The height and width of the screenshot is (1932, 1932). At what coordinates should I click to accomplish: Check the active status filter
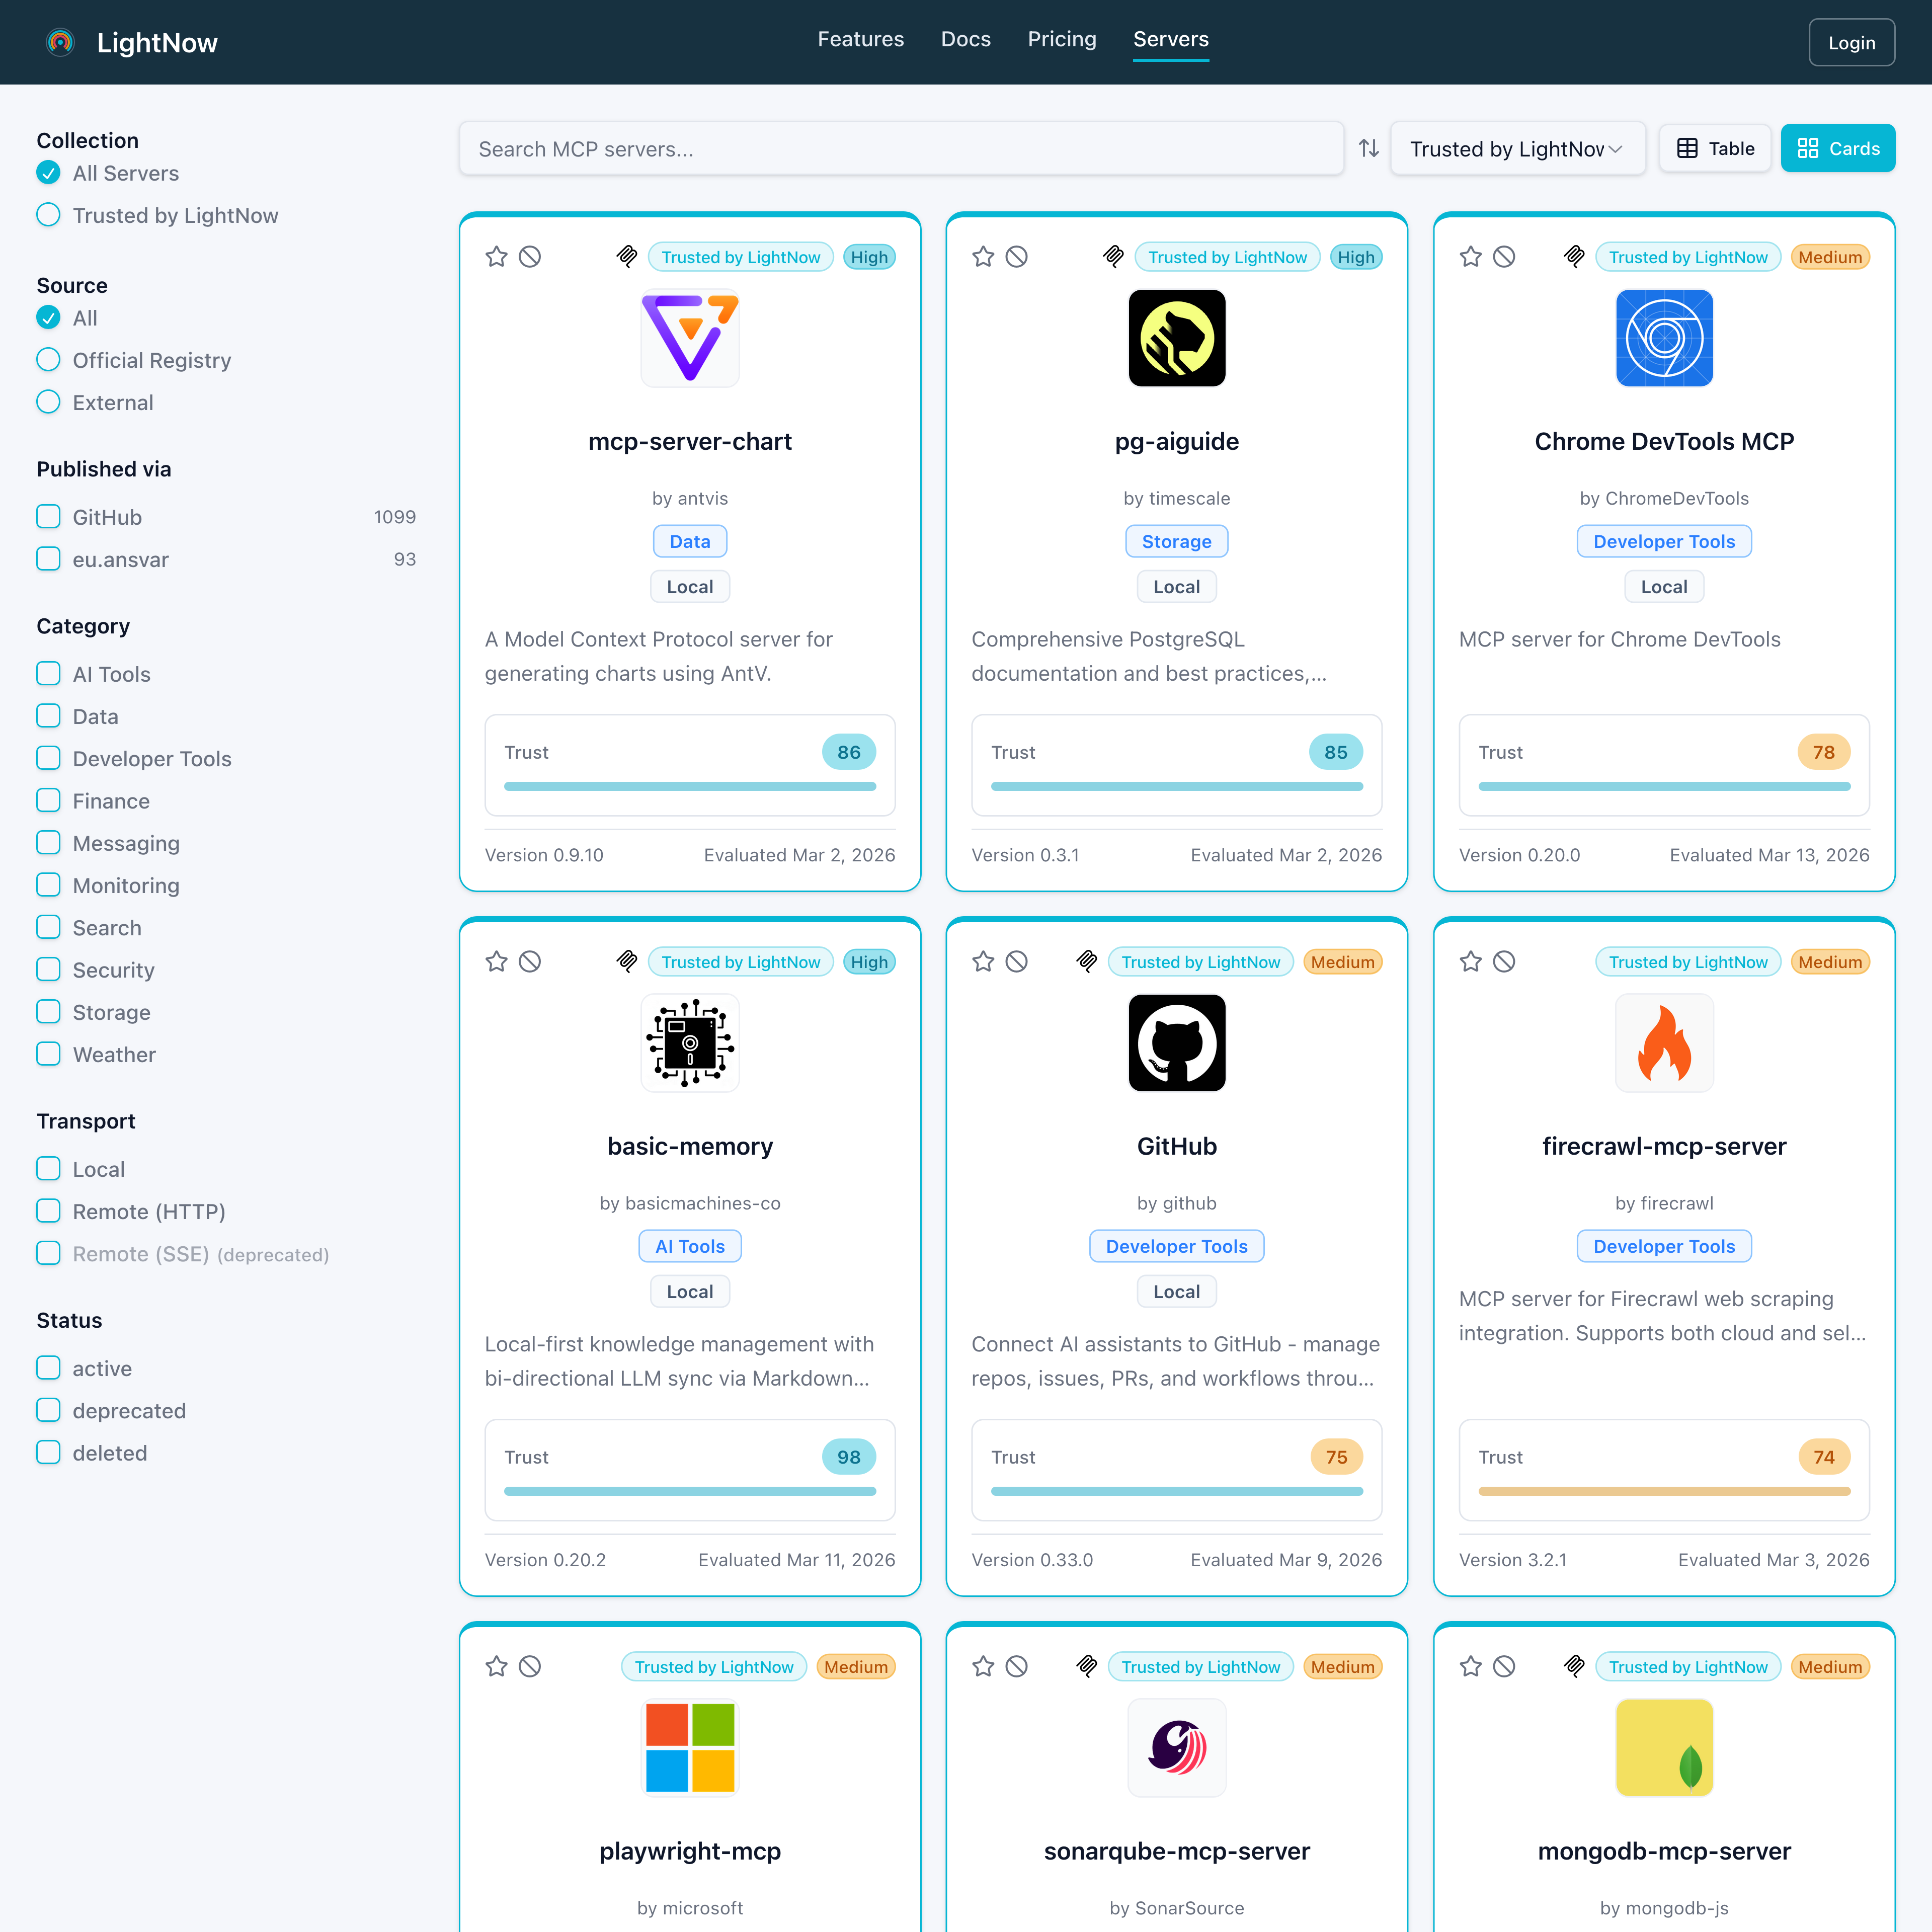point(48,1368)
